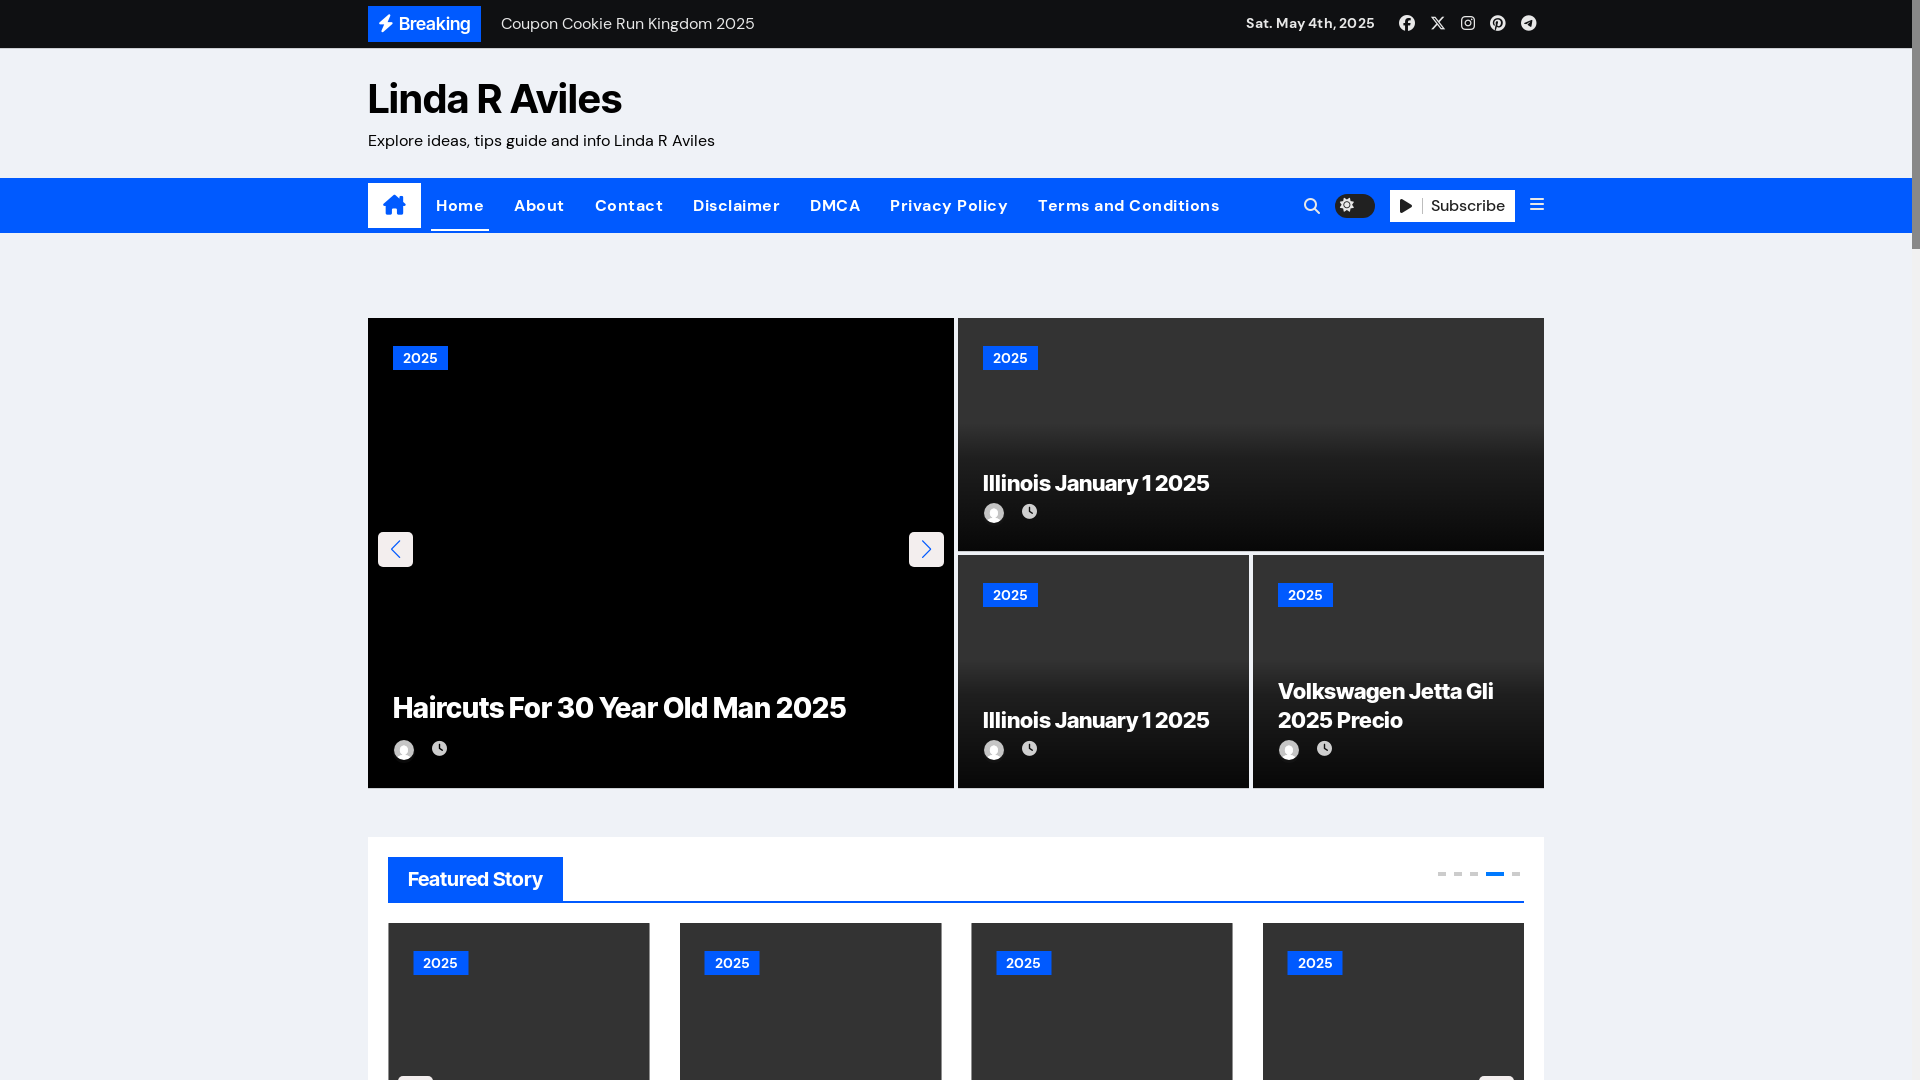Go to the Home menu item
Image resolution: width=1920 pixels, height=1080 pixels.
460,206
